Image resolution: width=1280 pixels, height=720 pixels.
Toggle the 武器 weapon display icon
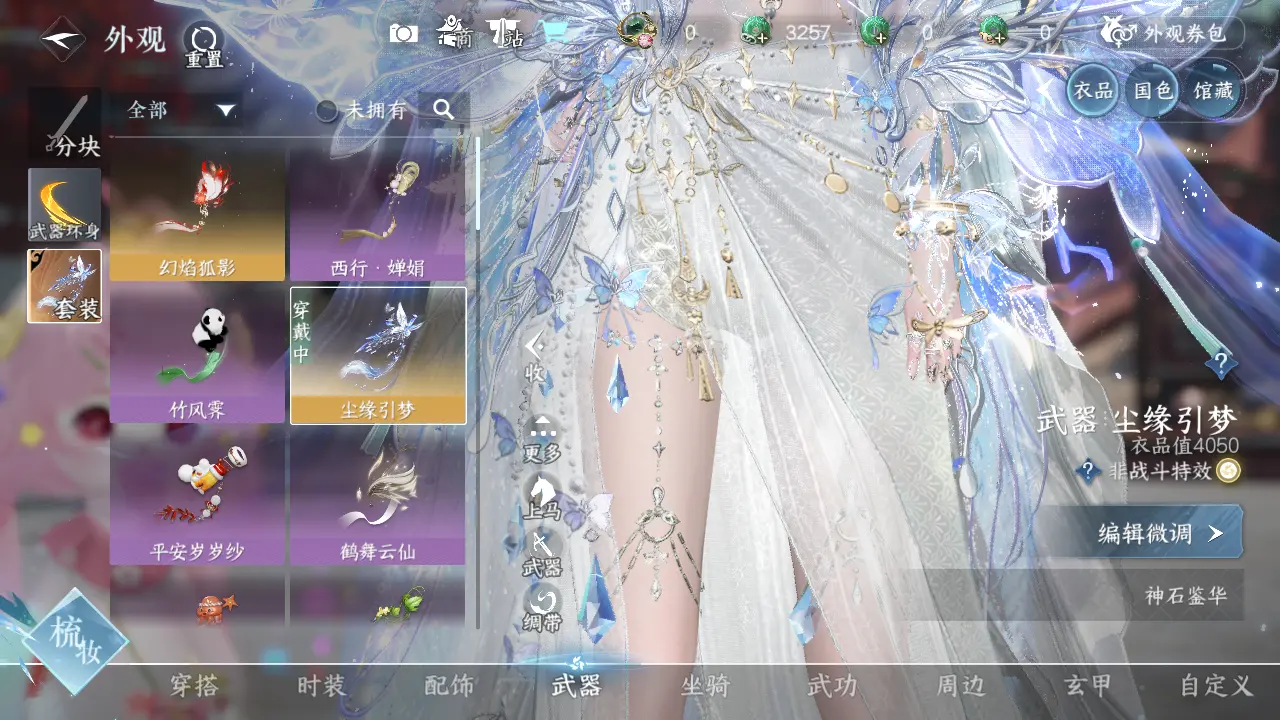542,554
